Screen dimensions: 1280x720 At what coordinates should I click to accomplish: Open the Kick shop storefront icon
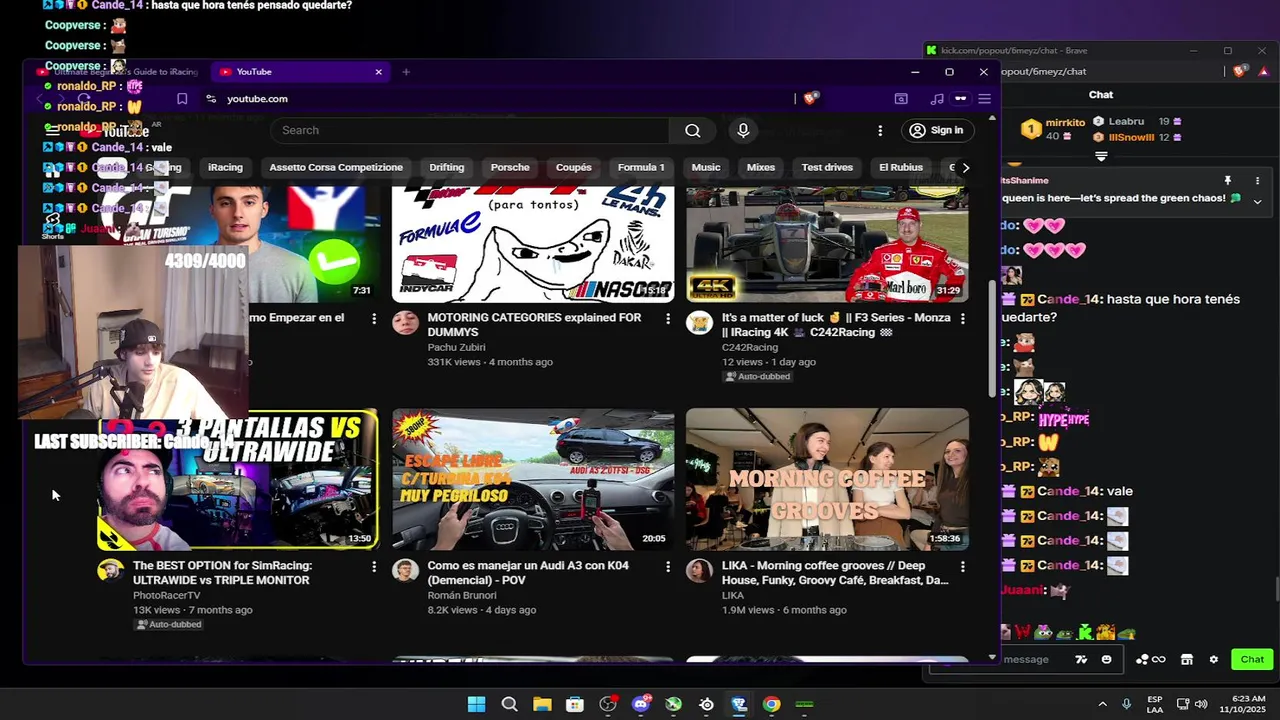pyautogui.click(x=1187, y=659)
